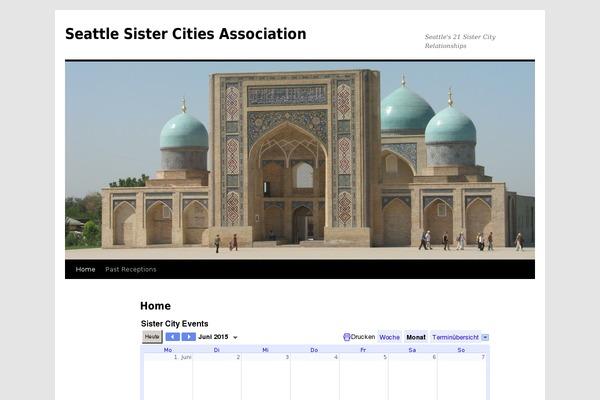Select the calendar cell for 1. Juni
This screenshot has width=600, height=400.
pos(168,377)
